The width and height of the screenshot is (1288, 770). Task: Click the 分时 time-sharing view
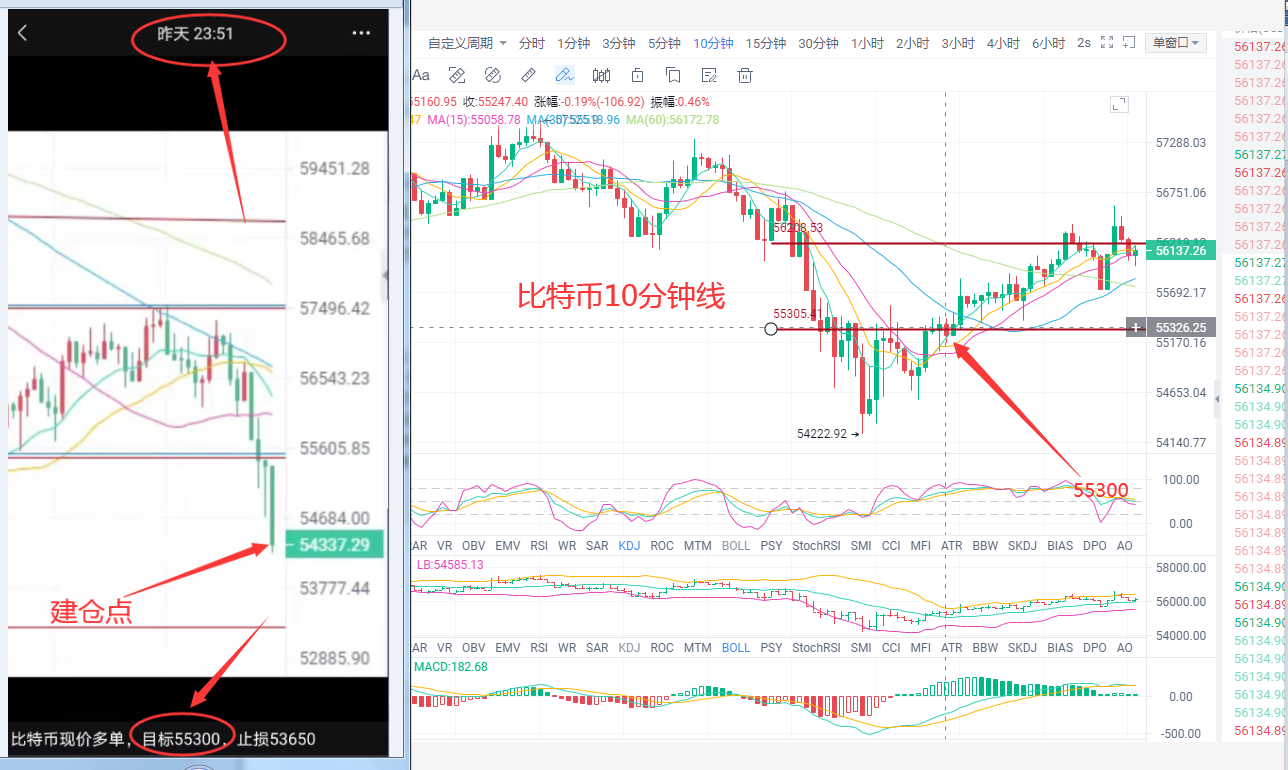[532, 43]
